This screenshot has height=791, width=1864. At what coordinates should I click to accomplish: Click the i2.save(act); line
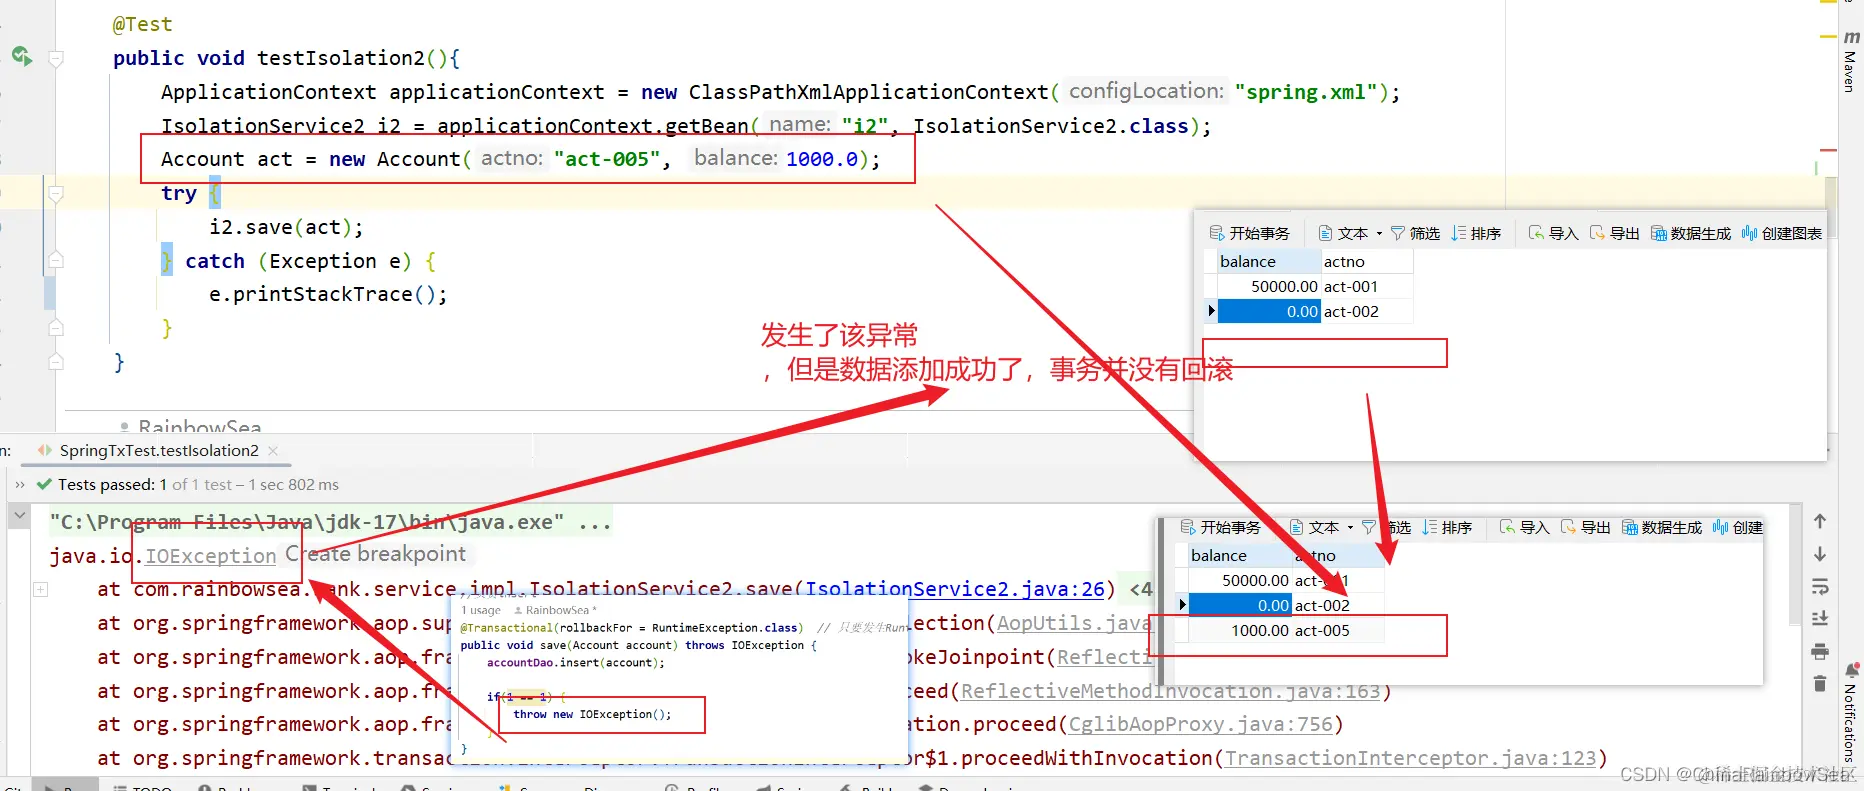pos(286,227)
